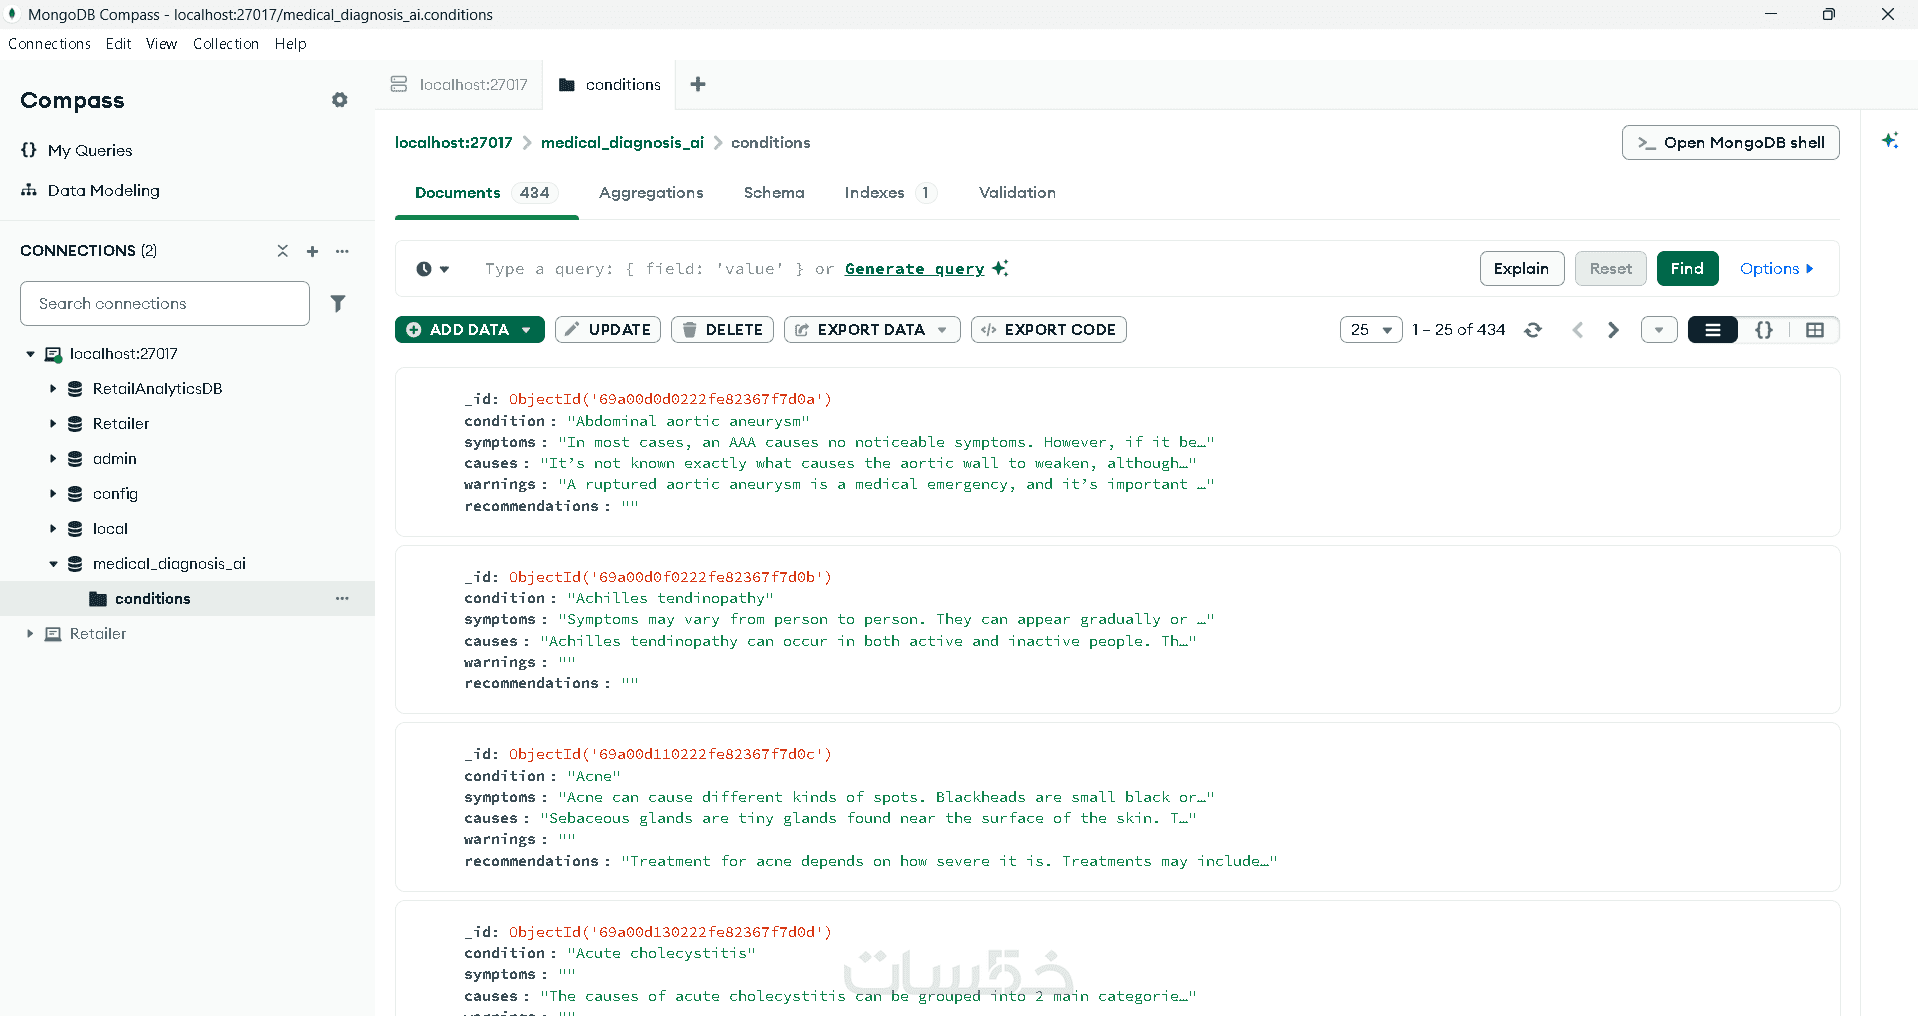The height and width of the screenshot is (1016, 1918).
Task: Refresh the documents list
Action: coord(1533,330)
